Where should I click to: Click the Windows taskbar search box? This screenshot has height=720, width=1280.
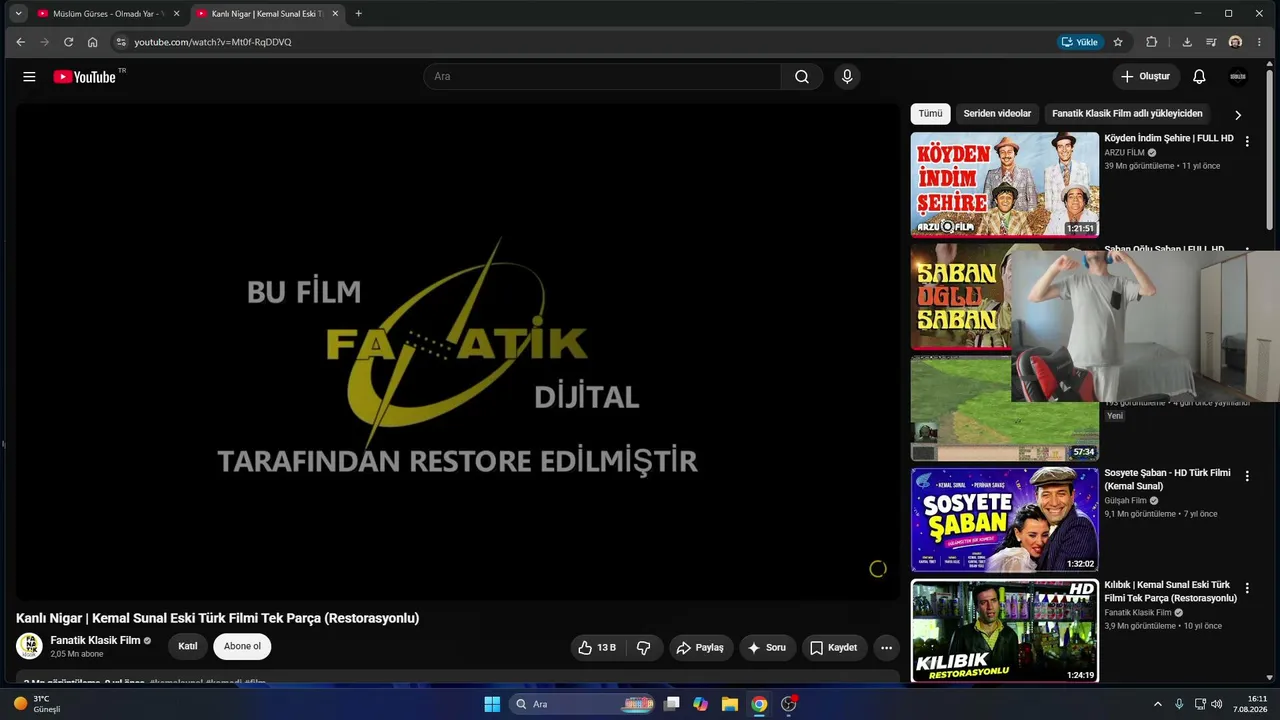[584, 704]
